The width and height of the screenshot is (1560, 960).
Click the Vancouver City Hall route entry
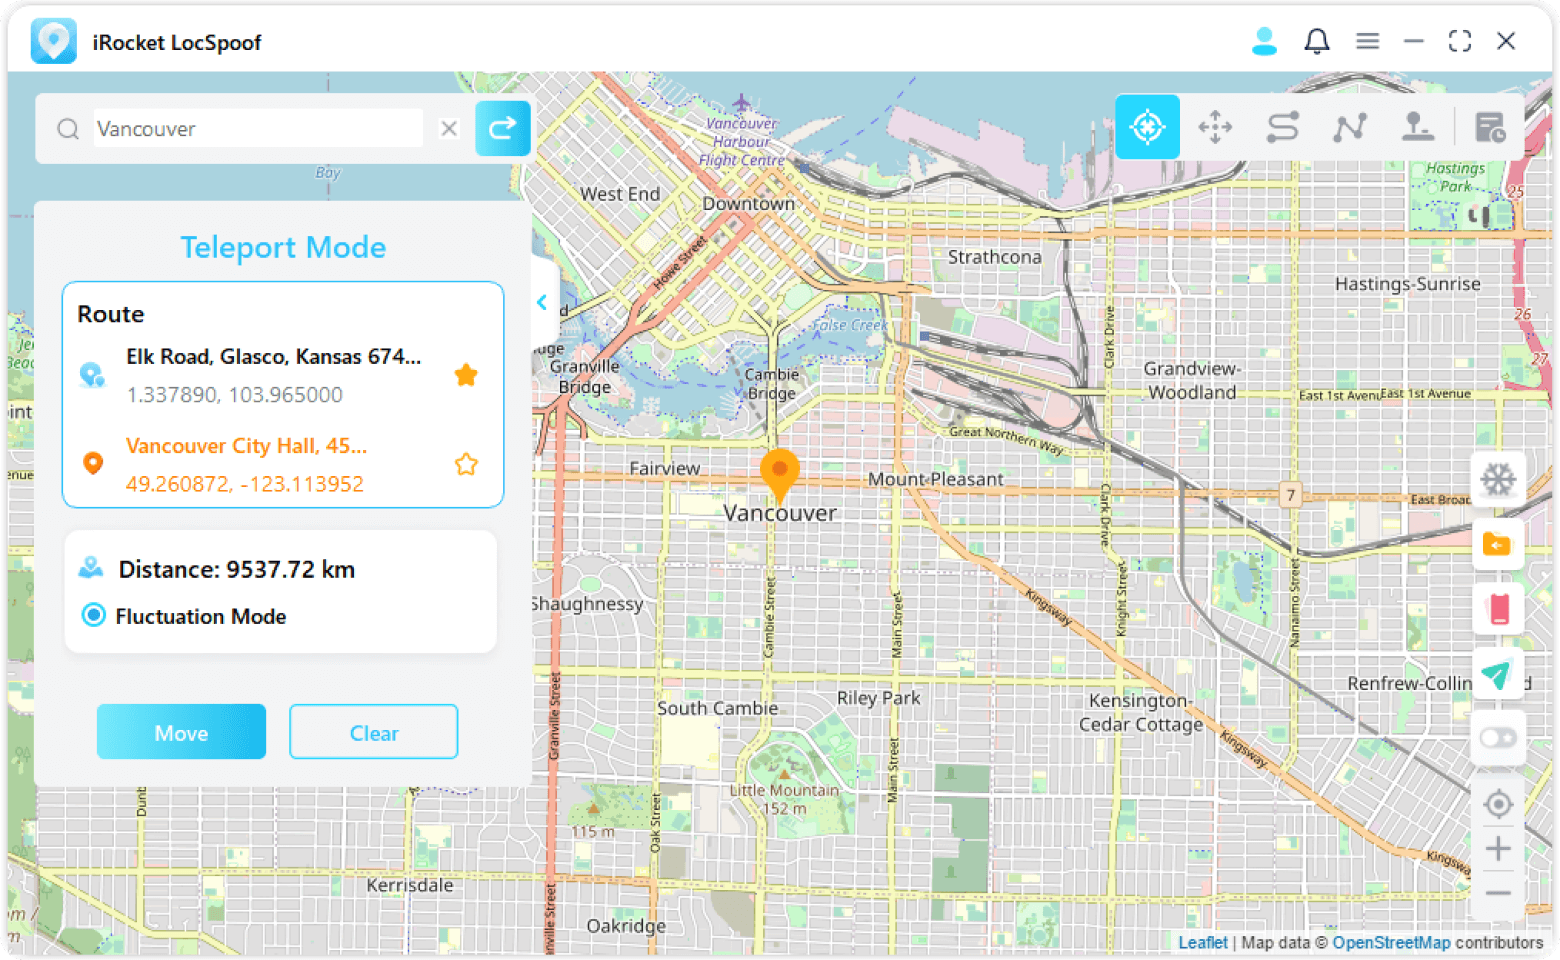[x=247, y=446]
